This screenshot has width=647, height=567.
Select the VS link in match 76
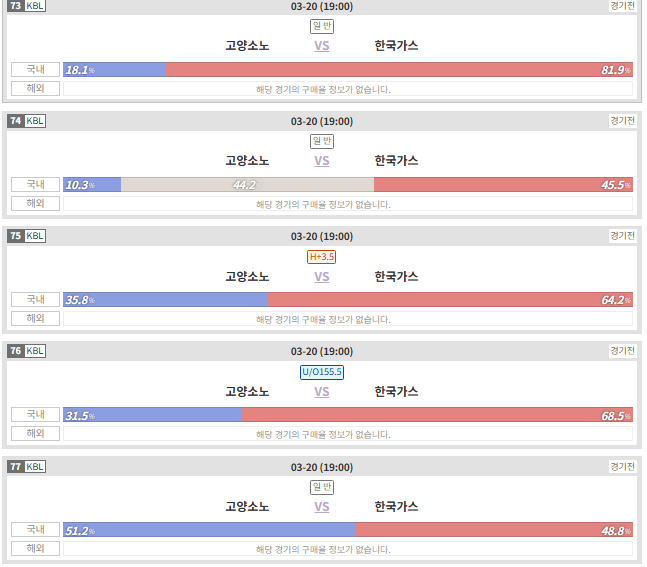(x=321, y=392)
